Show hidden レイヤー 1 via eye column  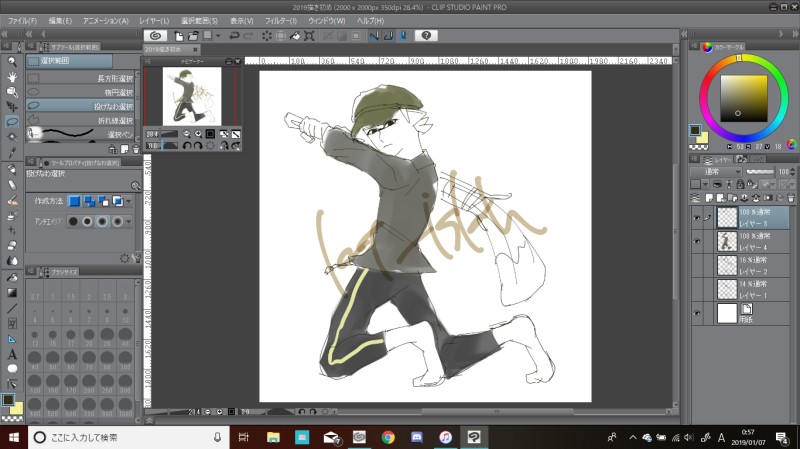click(696, 289)
